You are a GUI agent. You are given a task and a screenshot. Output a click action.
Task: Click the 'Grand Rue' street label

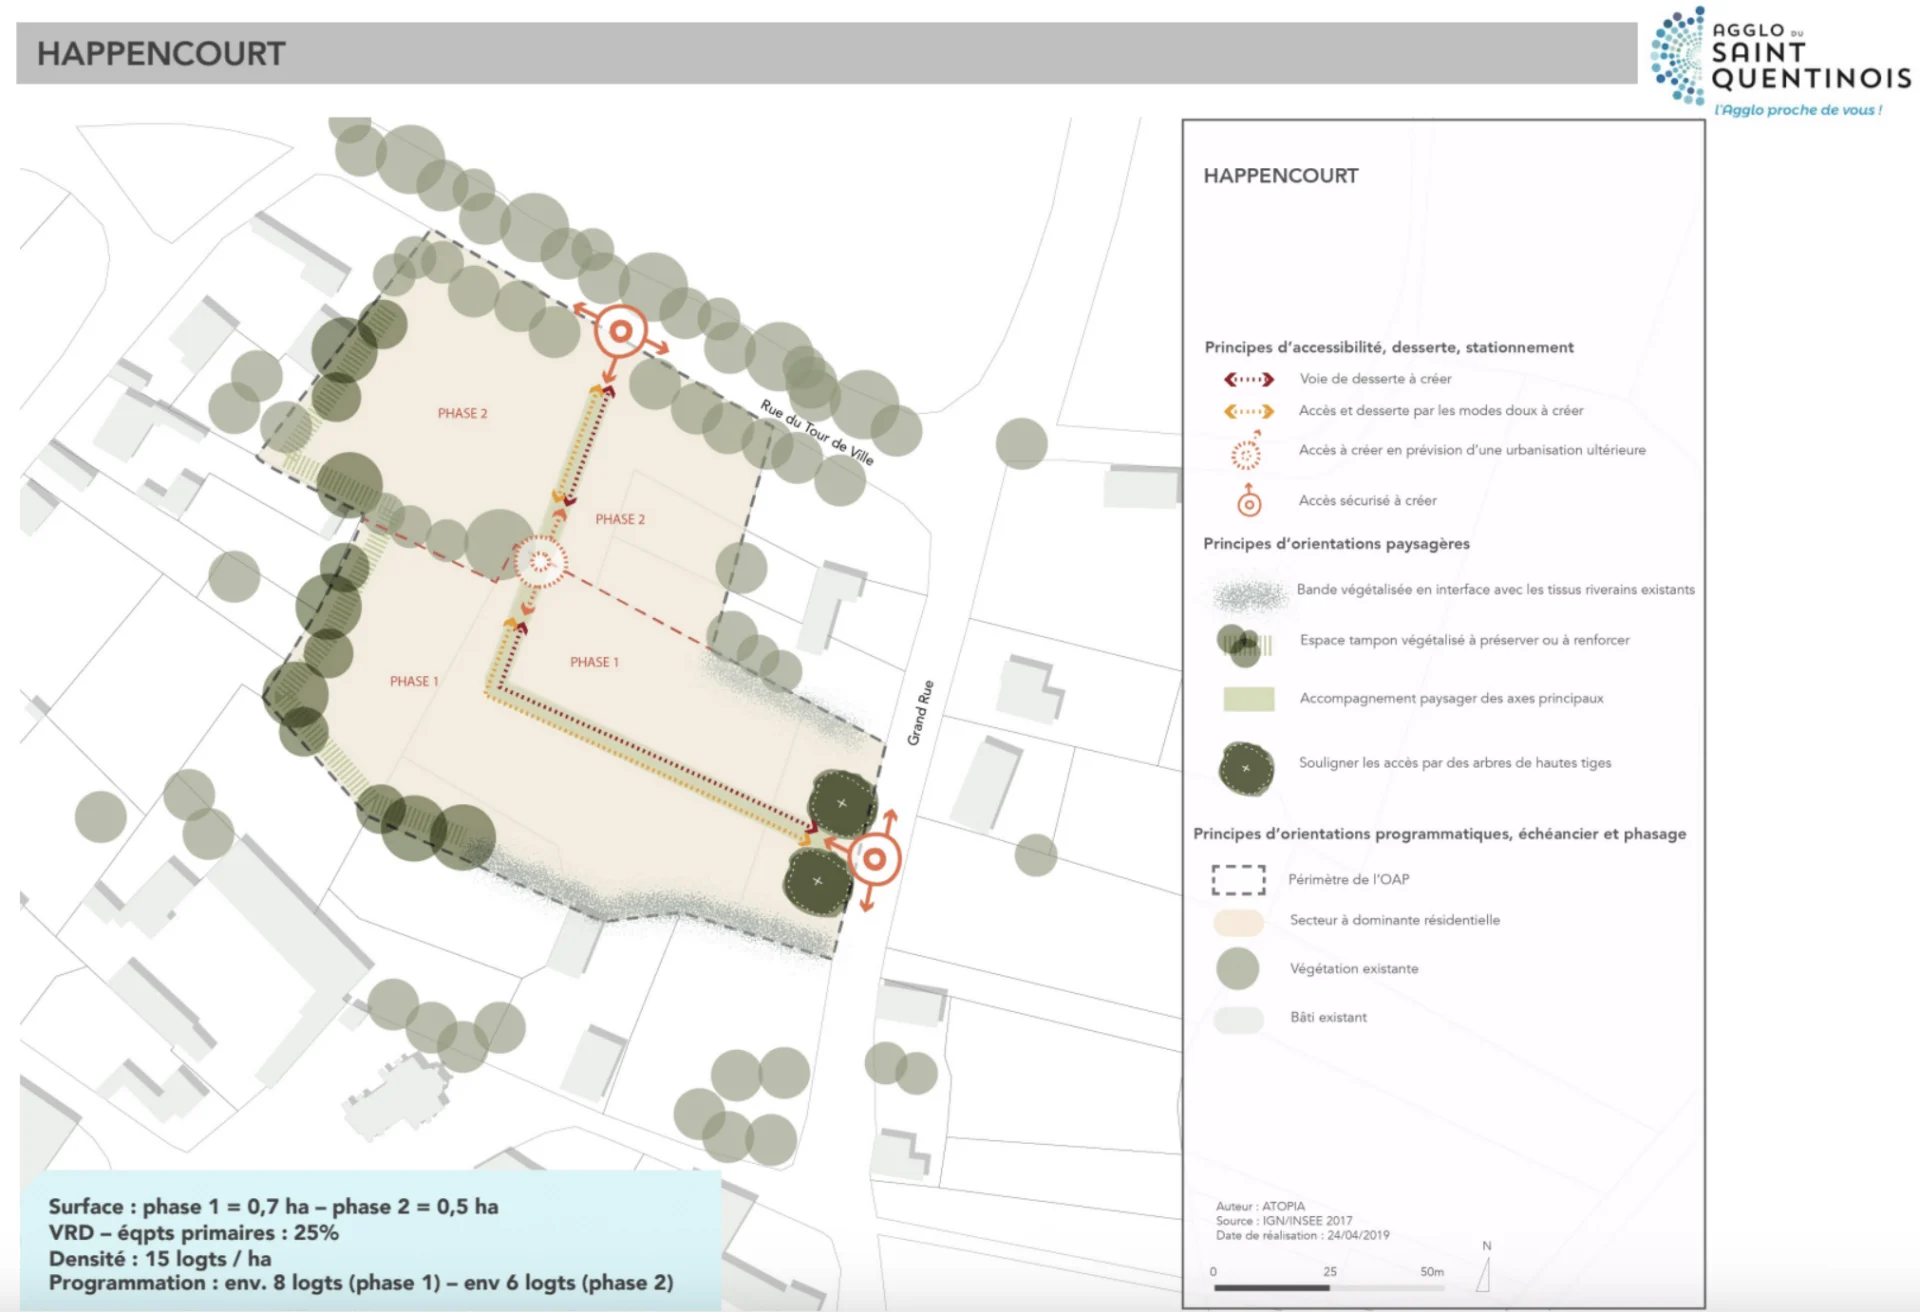[x=920, y=713]
